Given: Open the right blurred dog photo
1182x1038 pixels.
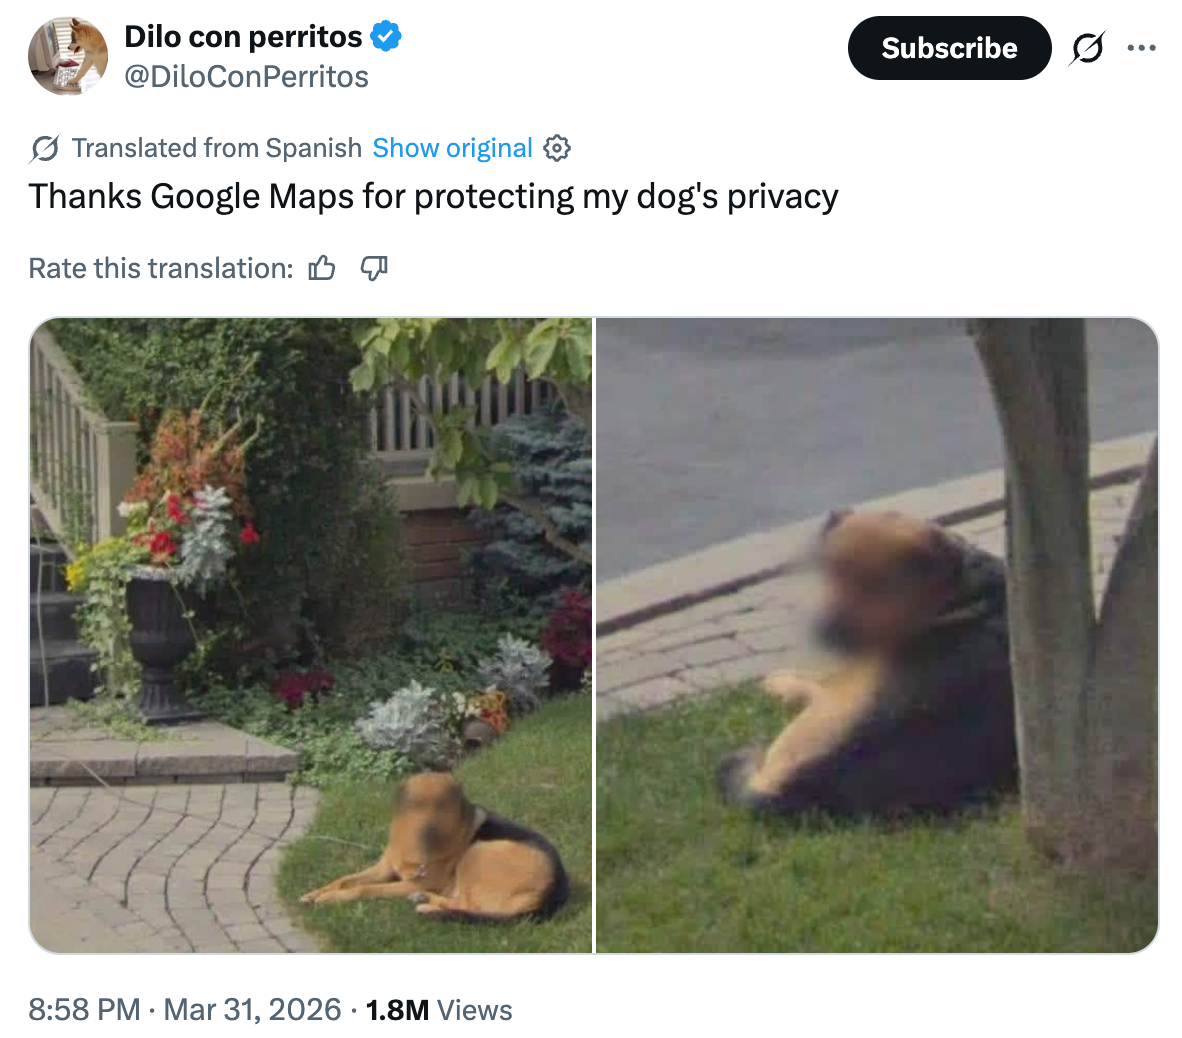Looking at the screenshot, I should pyautogui.click(x=877, y=635).
